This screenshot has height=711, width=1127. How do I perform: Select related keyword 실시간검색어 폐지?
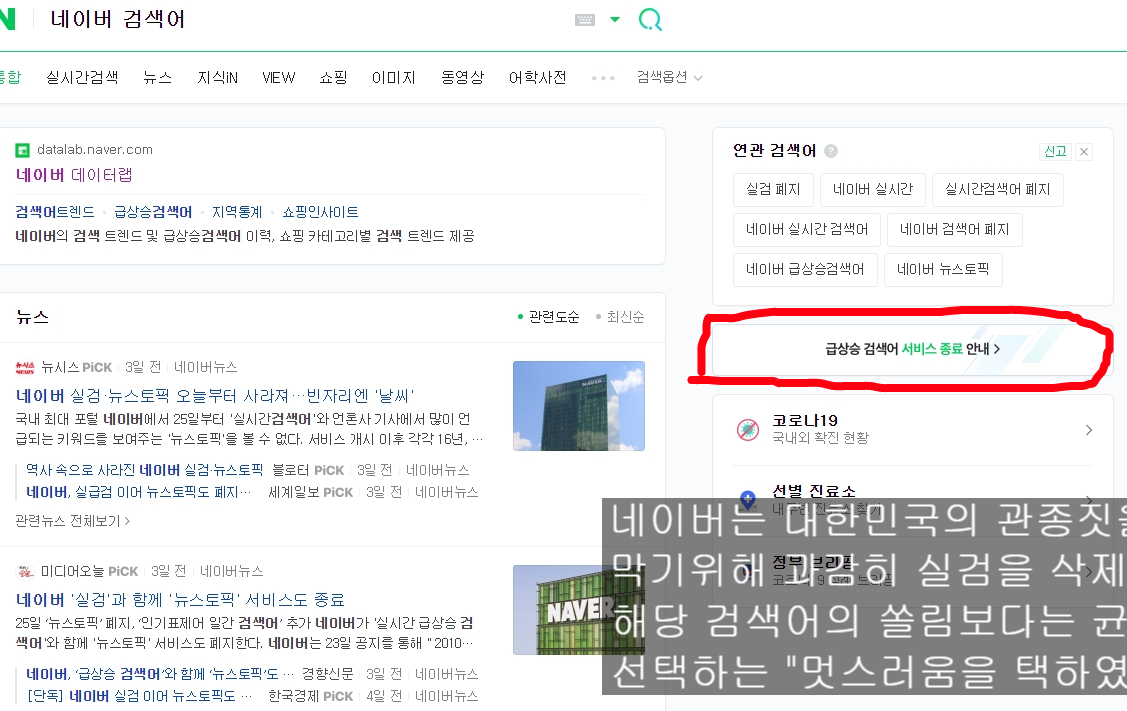(998, 189)
